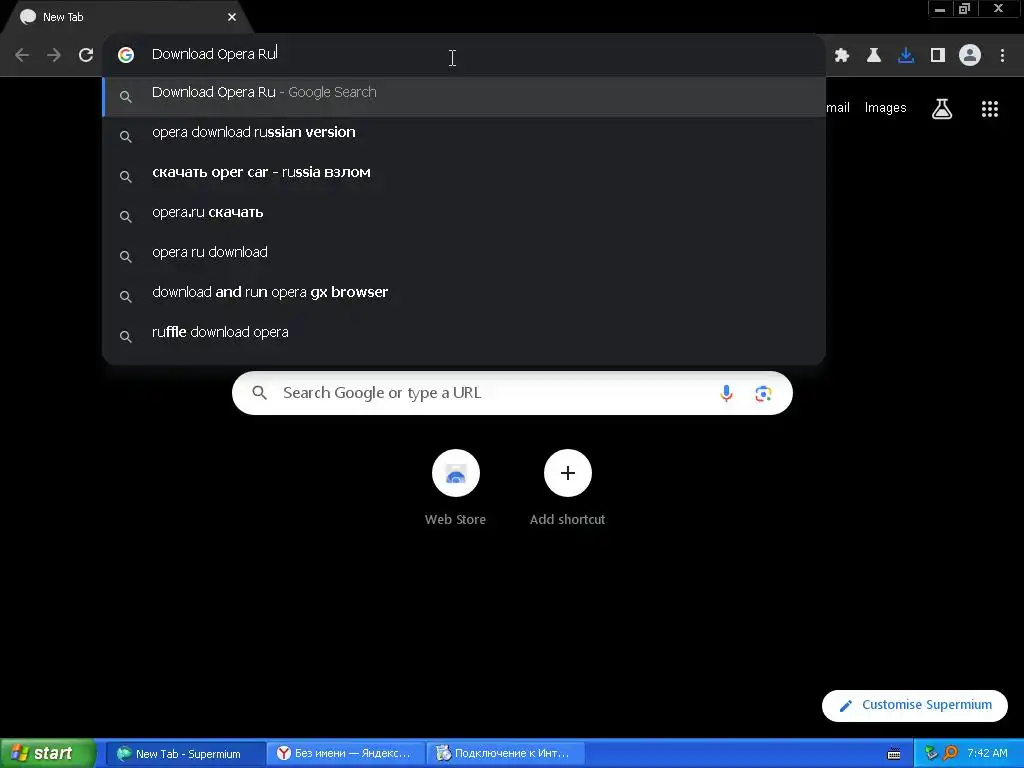Switch to Yandex 'Без имени' taskbar window
The width and height of the screenshot is (1024, 768).
(x=345, y=754)
